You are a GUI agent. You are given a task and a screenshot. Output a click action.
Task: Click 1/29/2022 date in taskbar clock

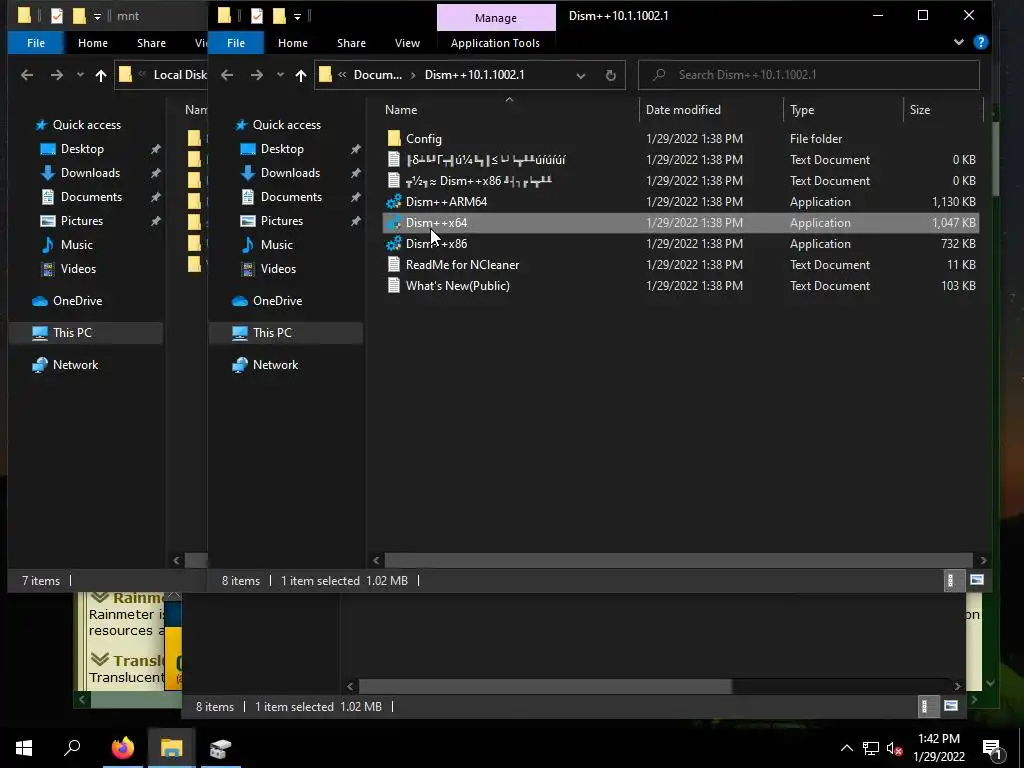(938, 757)
